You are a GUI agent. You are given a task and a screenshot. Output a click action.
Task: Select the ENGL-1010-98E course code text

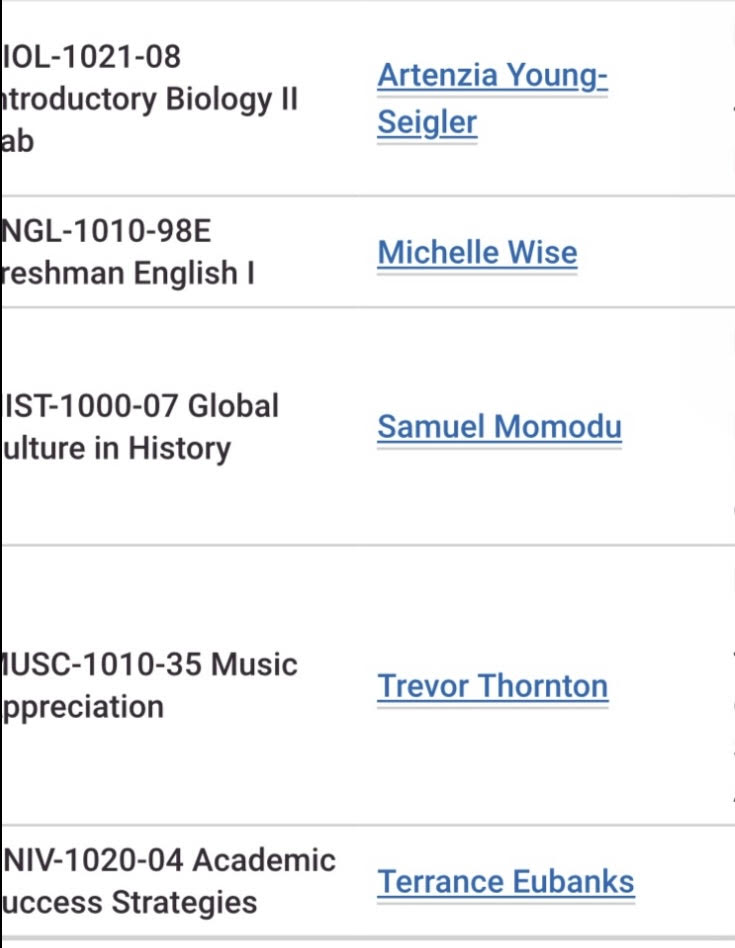(107, 230)
